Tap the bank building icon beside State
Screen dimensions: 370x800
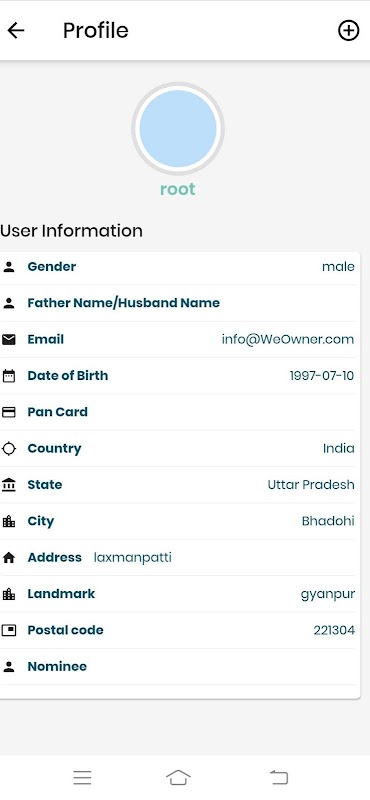pos(9,485)
